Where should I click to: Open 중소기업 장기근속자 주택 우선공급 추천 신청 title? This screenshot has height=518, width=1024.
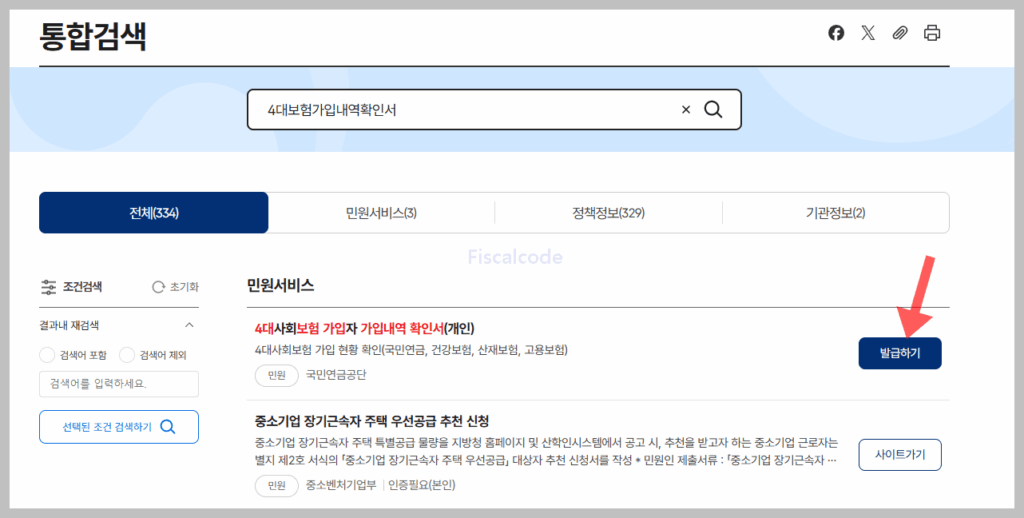pos(372,421)
